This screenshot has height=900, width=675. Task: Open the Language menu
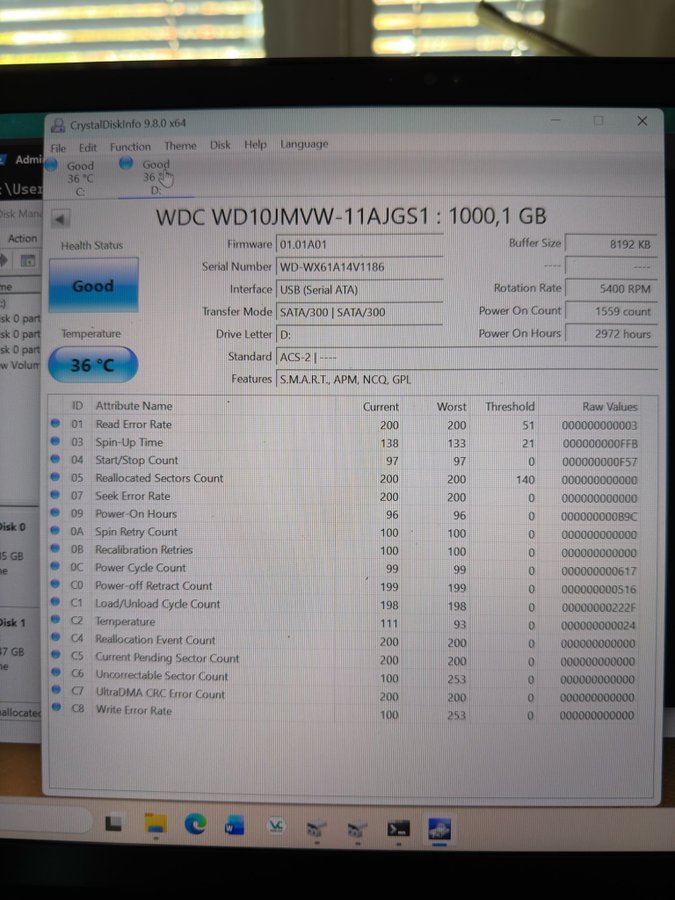[304, 144]
